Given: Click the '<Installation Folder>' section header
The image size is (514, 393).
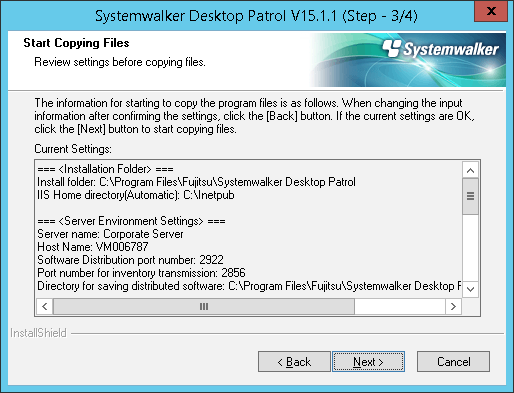Looking at the screenshot, I should (x=105, y=169).
